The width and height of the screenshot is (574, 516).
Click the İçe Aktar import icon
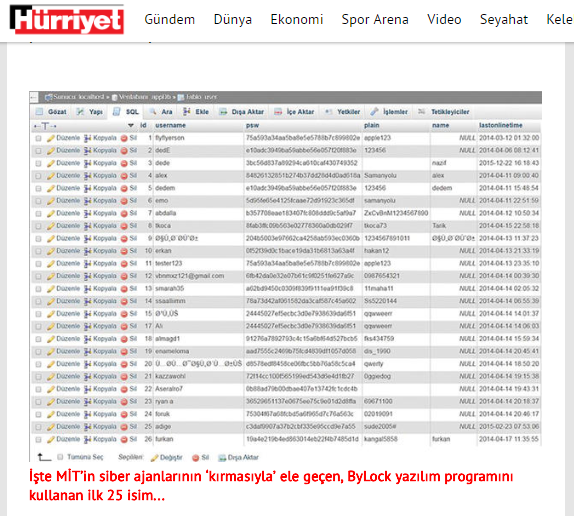point(278,112)
